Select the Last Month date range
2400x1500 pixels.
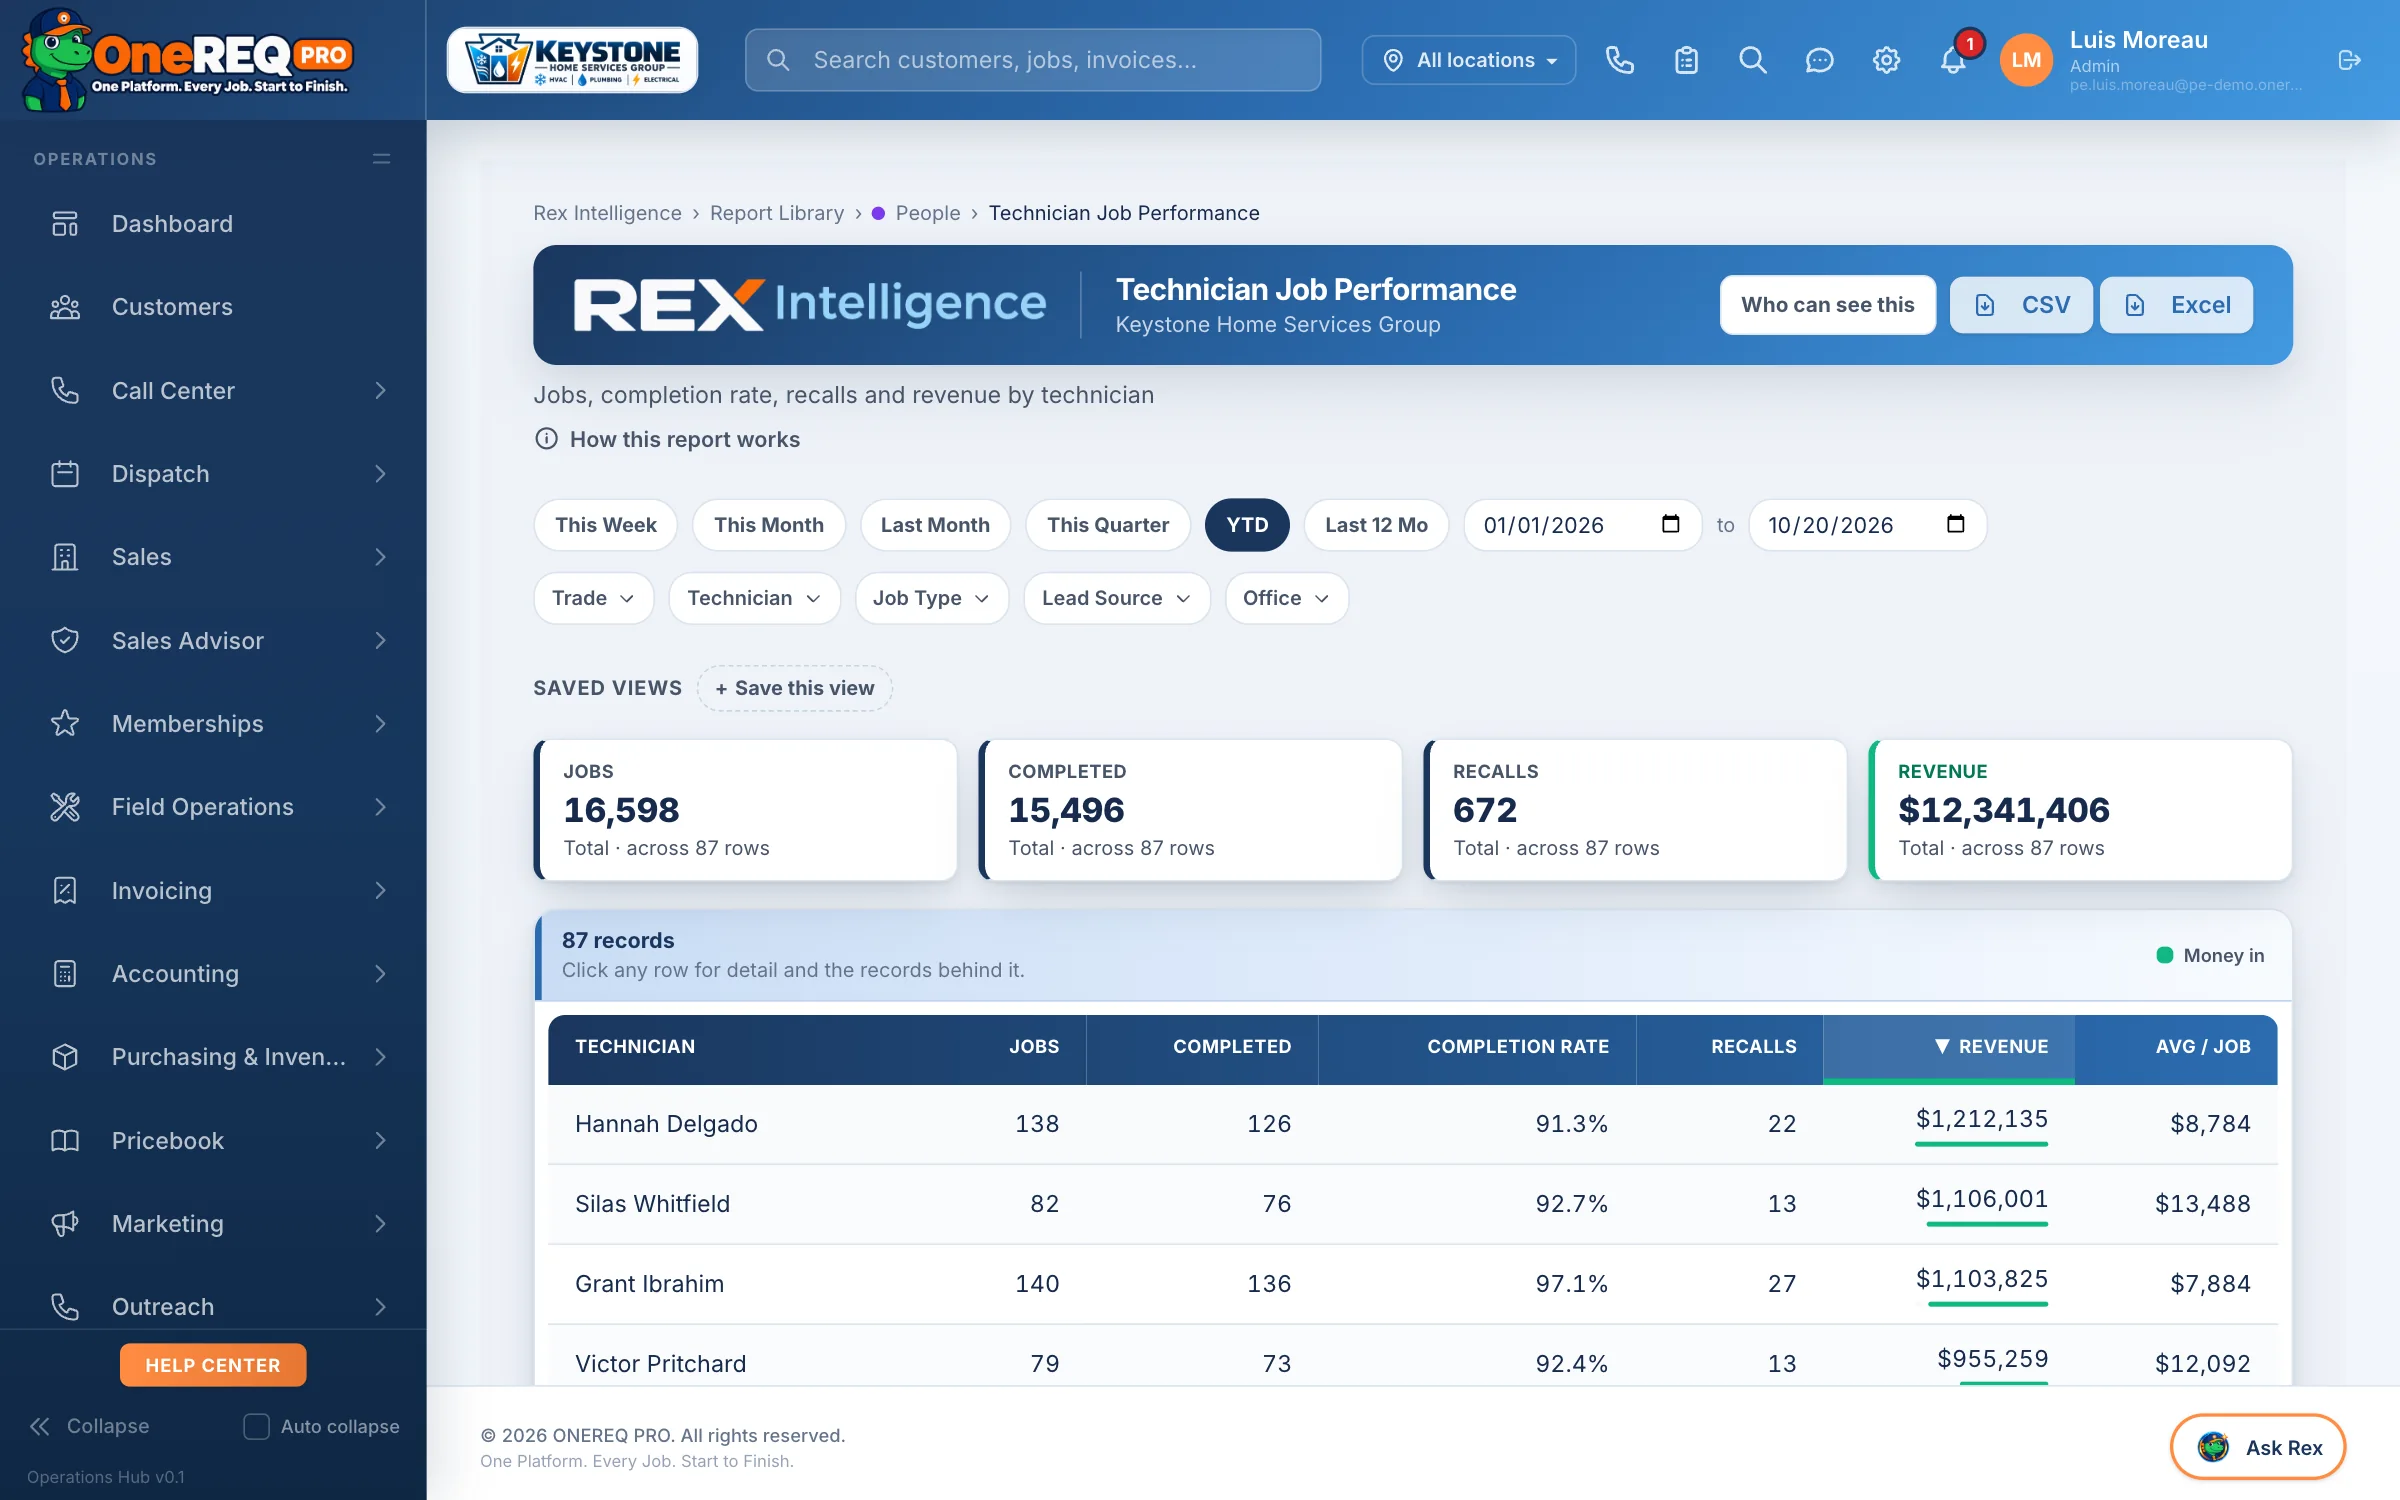[935, 525]
